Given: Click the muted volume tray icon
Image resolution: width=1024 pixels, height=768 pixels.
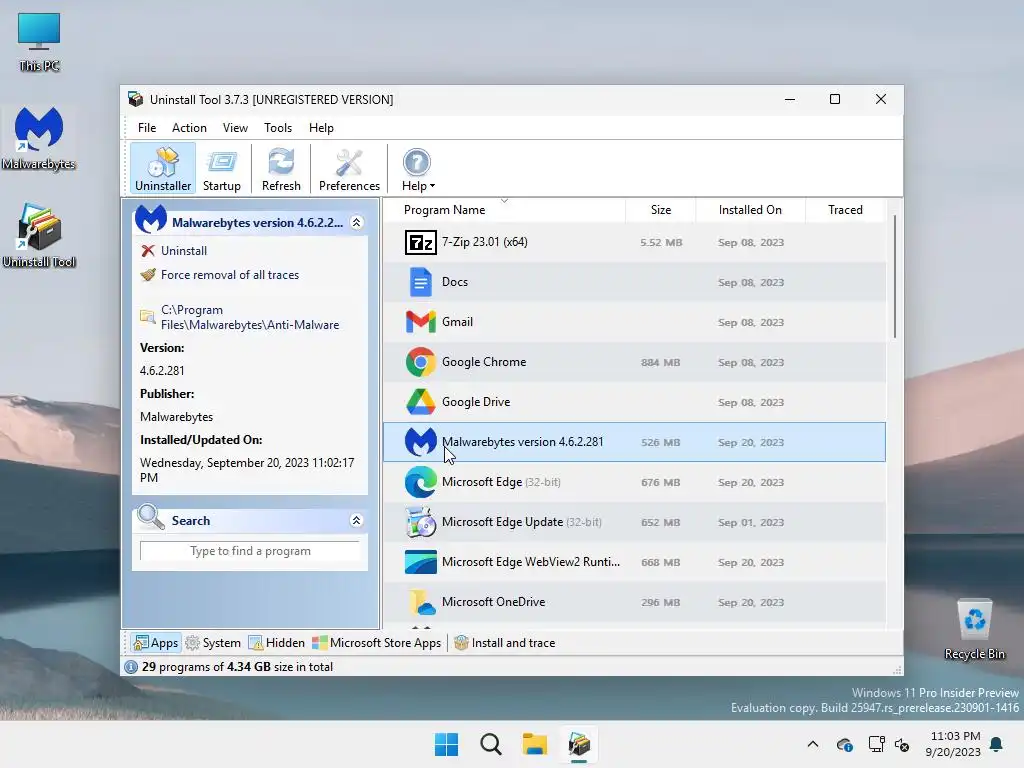Looking at the screenshot, I should pyautogui.click(x=903, y=744).
